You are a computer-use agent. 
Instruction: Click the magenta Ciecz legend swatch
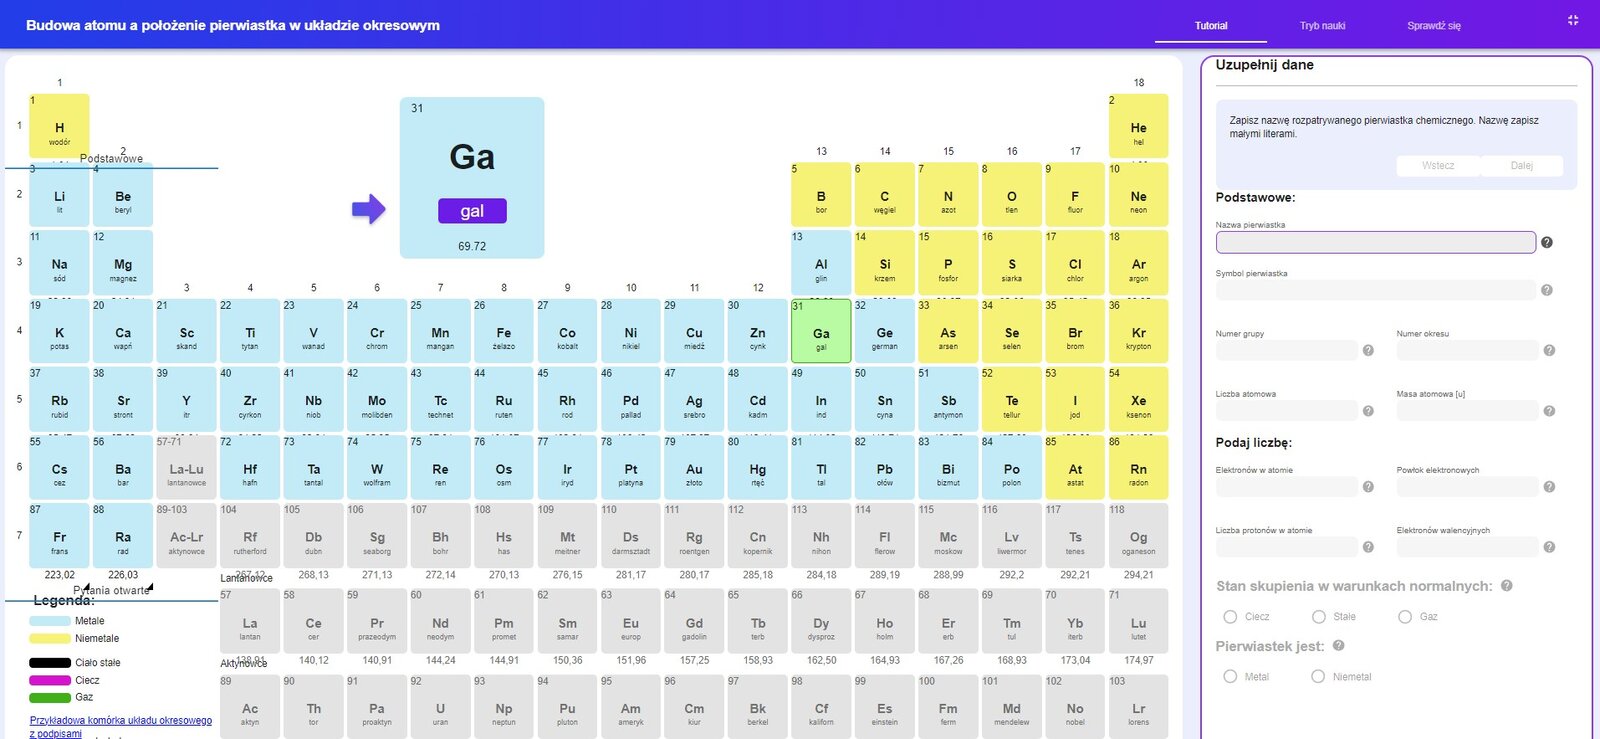coord(50,680)
